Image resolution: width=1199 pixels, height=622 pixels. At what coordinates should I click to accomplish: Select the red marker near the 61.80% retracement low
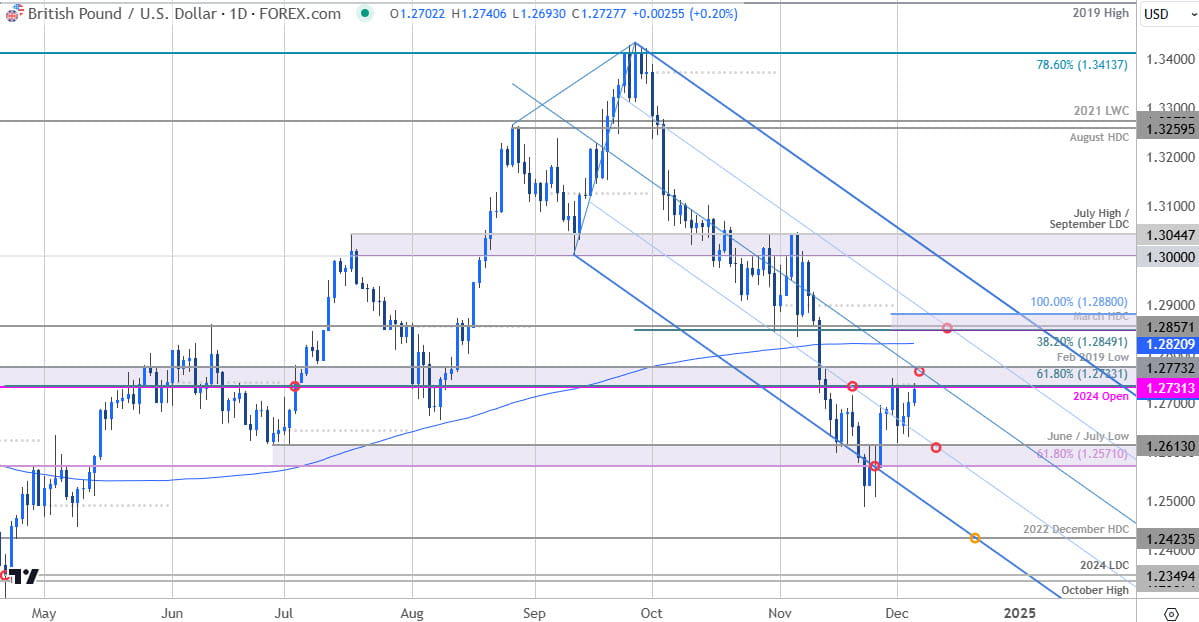tap(875, 466)
